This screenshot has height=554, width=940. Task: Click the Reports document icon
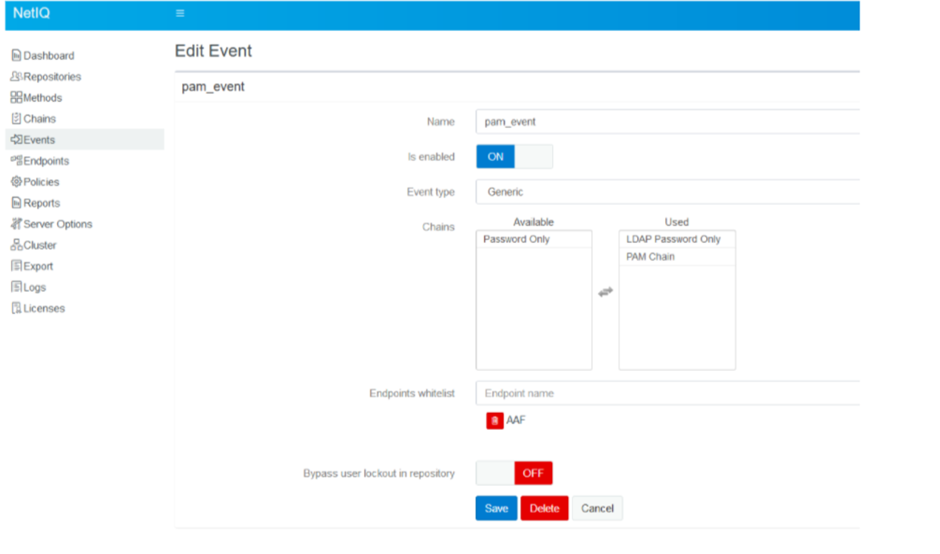pyautogui.click(x=16, y=203)
